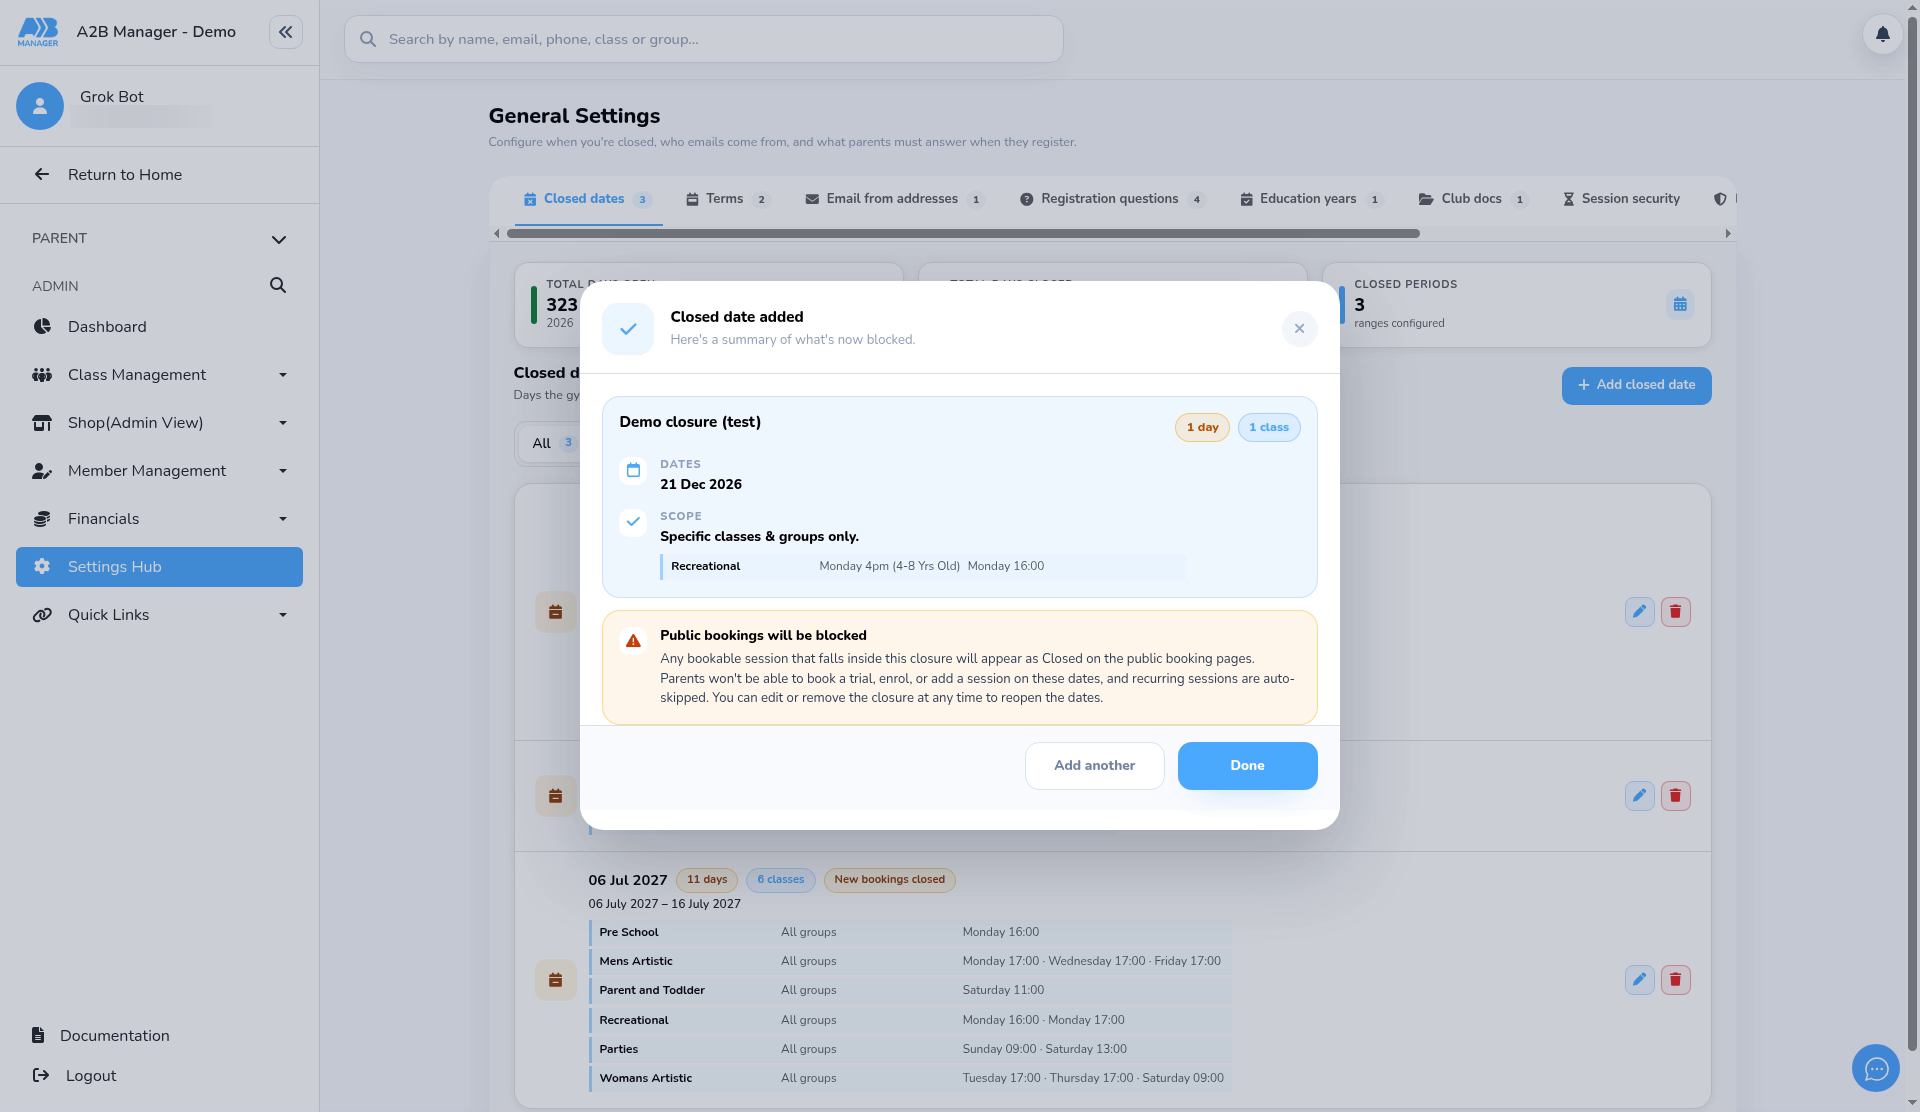Viewport: 1920px width, 1112px height.
Task: Click the admin menu search icon
Action: [x=278, y=286]
